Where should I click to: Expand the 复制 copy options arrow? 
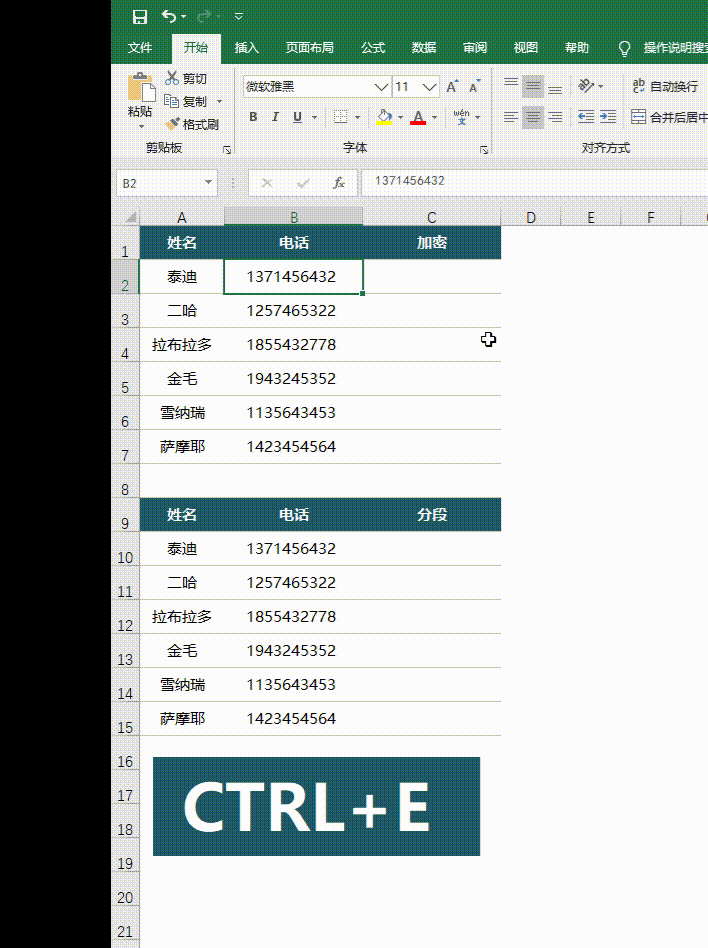pos(219,102)
